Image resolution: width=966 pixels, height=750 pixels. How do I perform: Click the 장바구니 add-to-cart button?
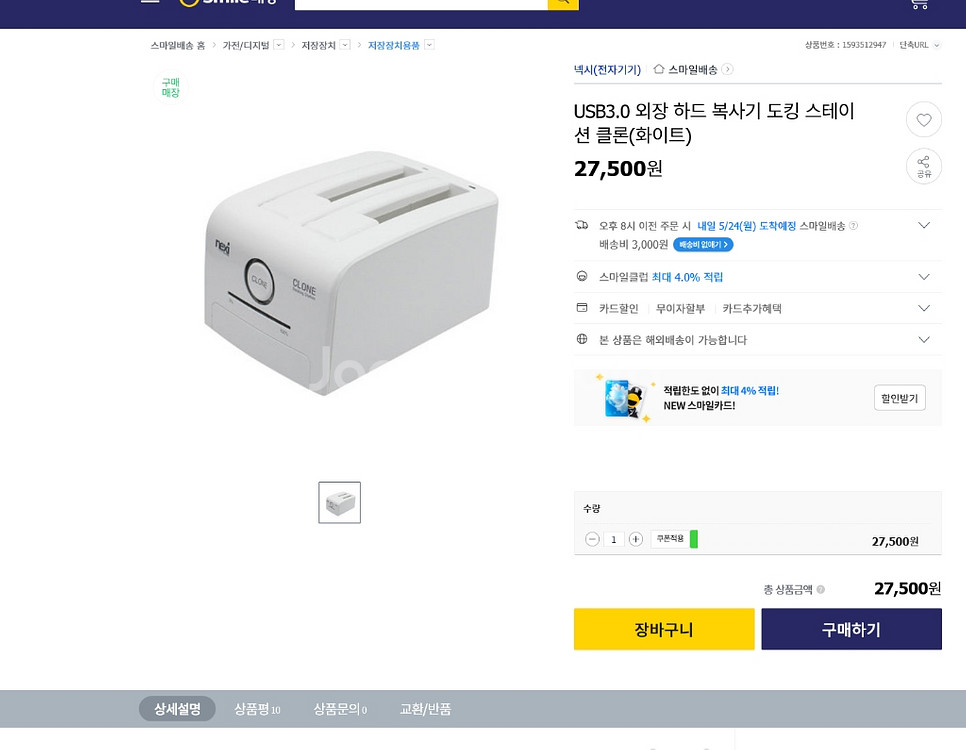[664, 629]
